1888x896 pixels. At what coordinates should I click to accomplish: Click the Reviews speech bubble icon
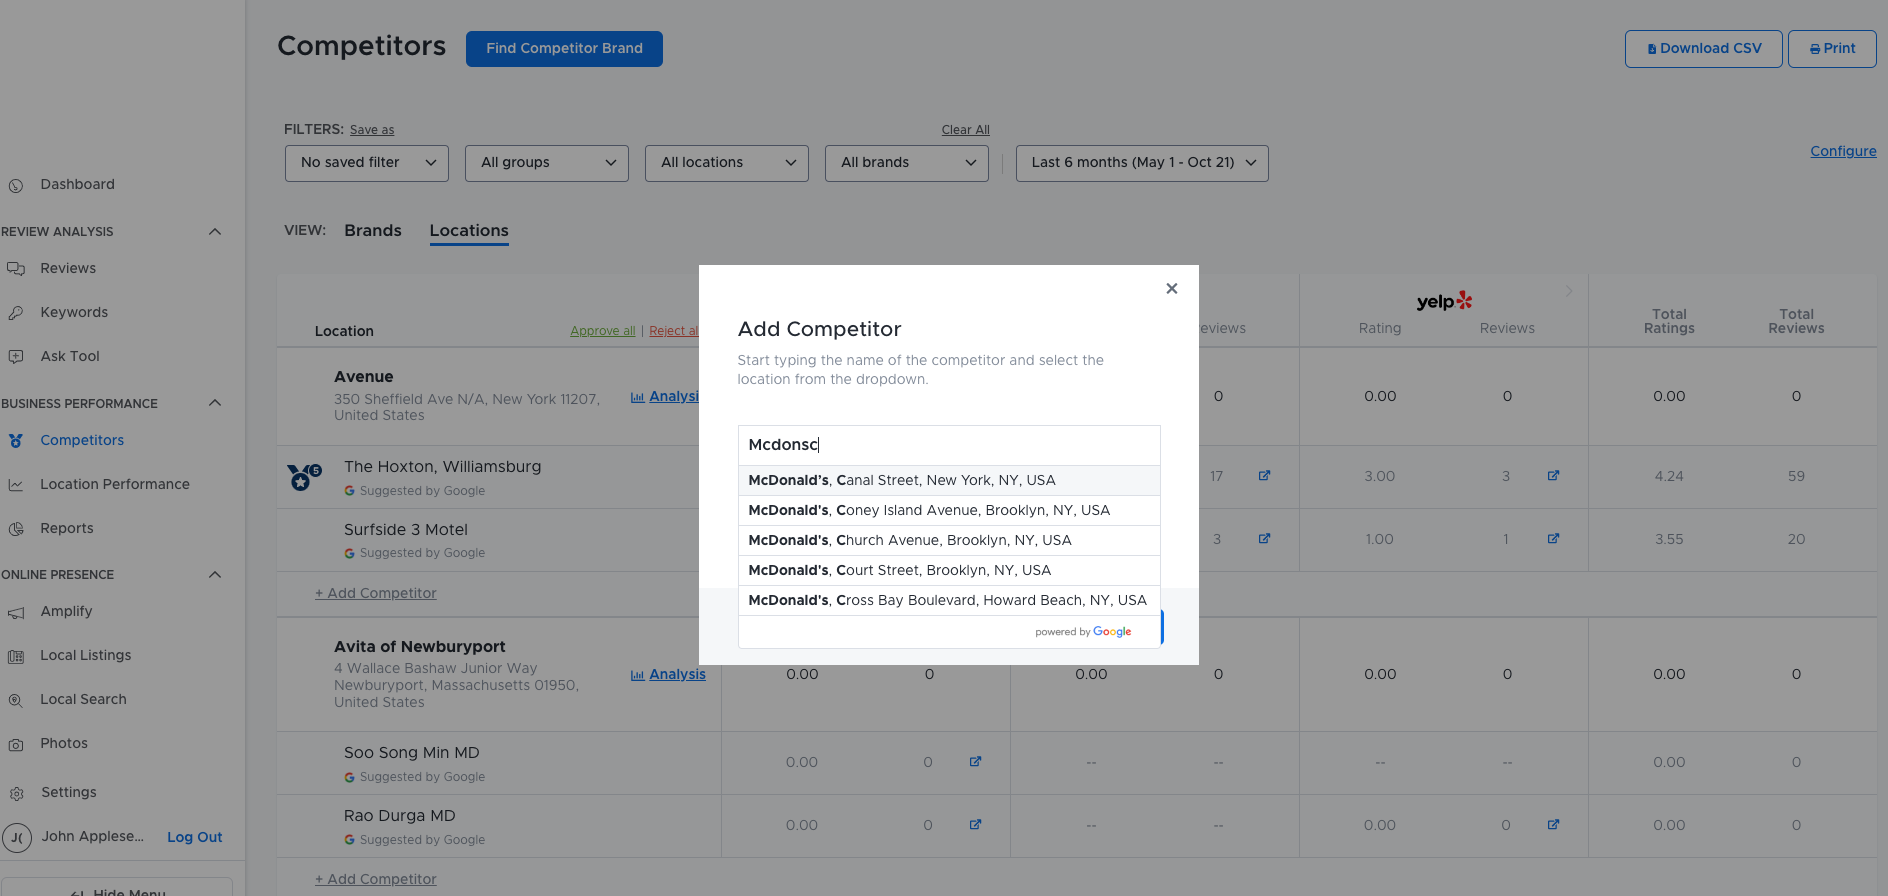click(x=16, y=269)
